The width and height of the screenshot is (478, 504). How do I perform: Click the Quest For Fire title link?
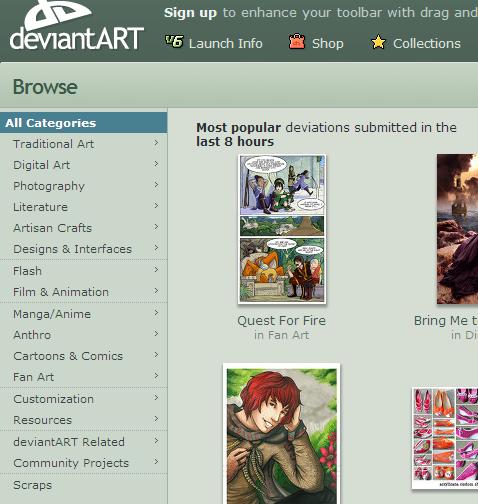(282, 321)
